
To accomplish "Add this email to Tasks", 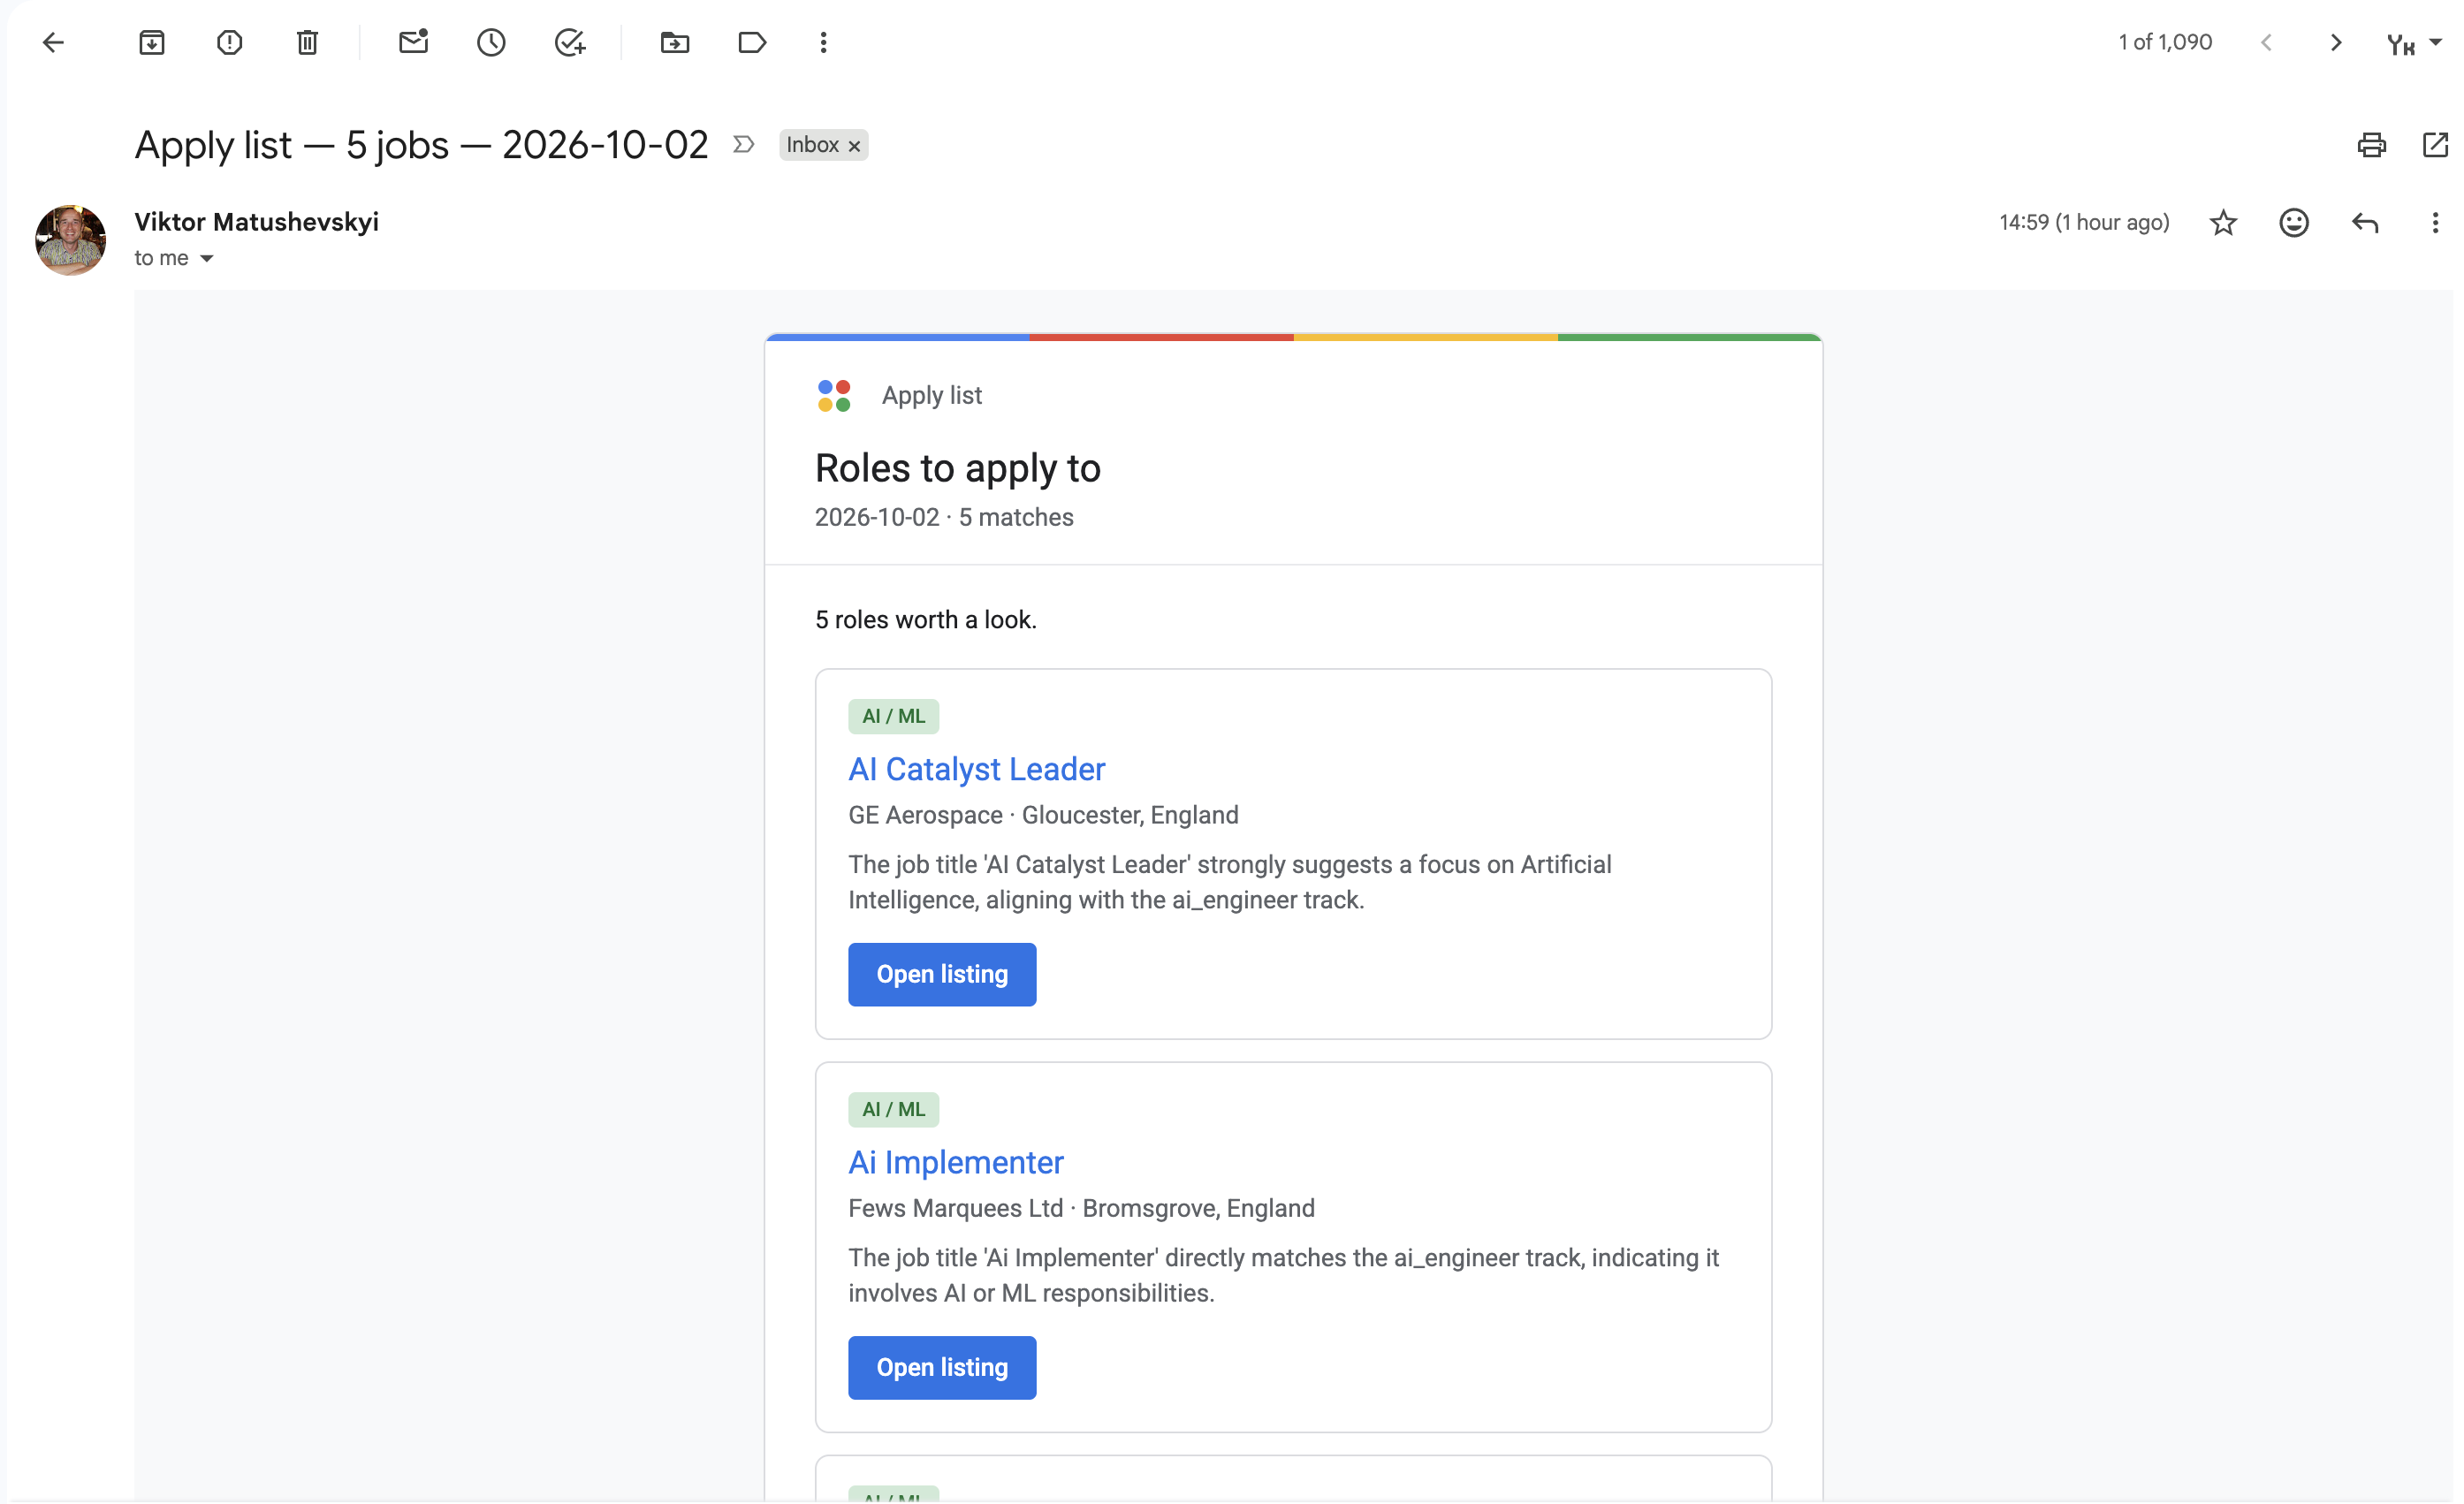I will 570,42.
